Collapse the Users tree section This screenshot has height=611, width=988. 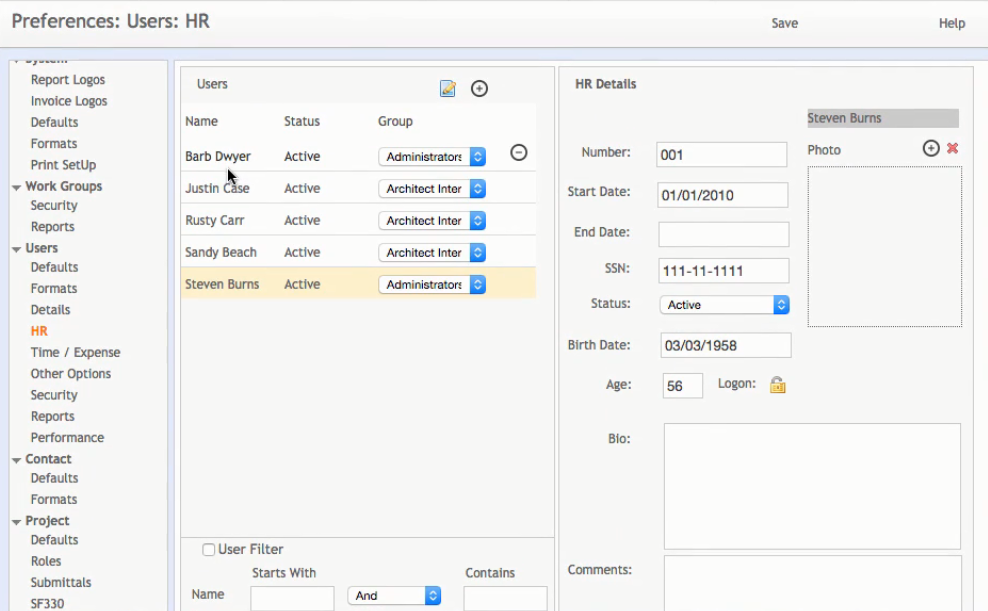coord(17,249)
